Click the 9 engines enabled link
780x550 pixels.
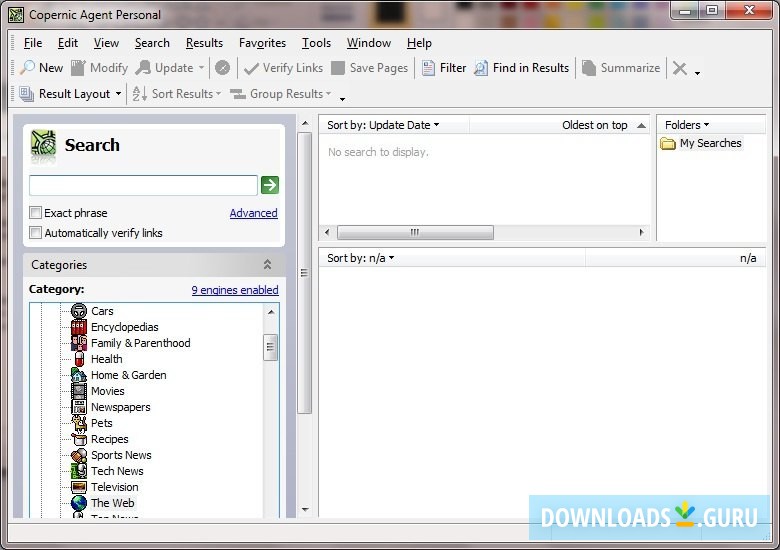(235, 290)
